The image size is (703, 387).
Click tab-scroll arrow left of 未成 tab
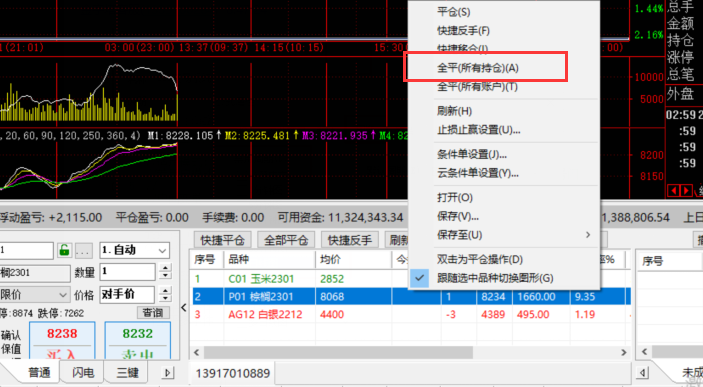click(x=643, y=373)
